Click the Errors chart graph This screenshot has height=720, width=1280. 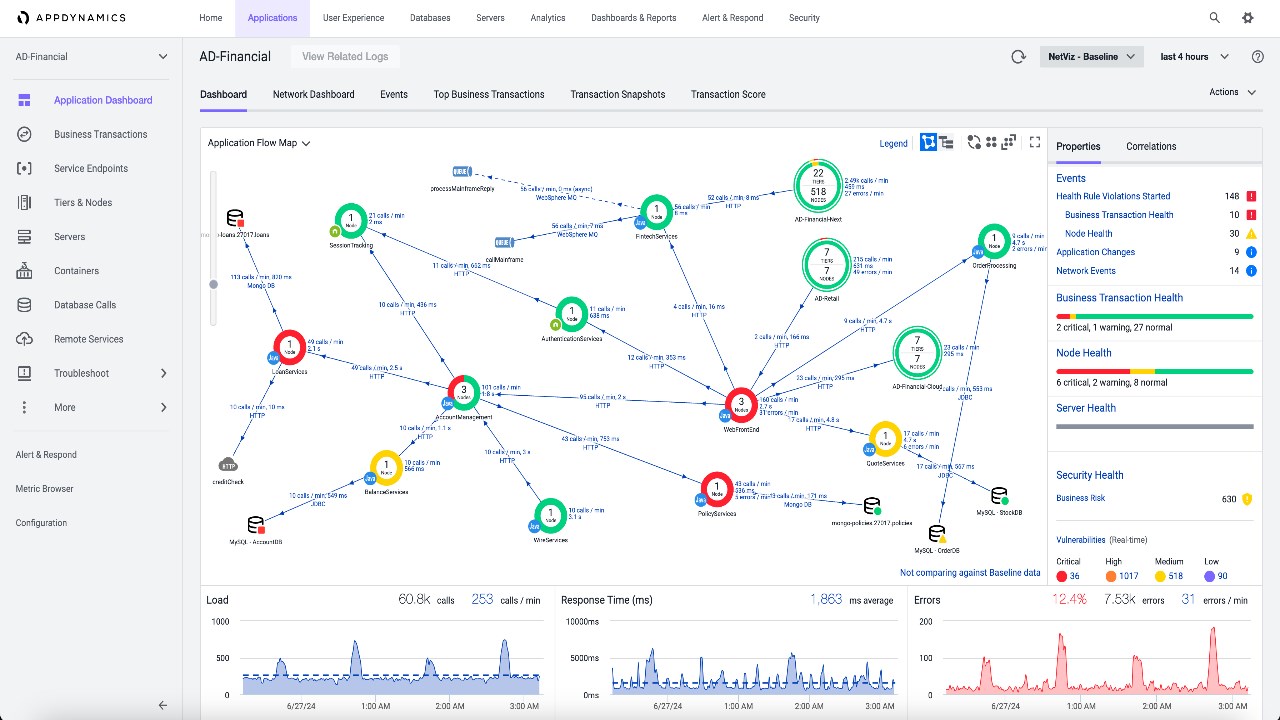tap(1097, 661)
